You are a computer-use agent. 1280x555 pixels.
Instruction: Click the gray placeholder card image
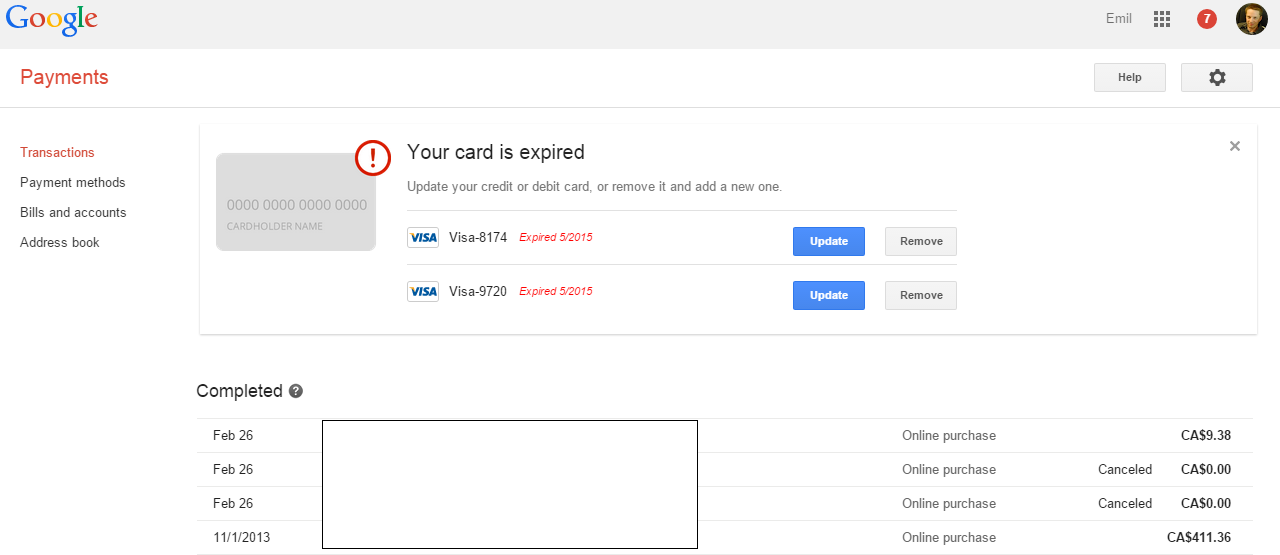[x=296, y=202]
